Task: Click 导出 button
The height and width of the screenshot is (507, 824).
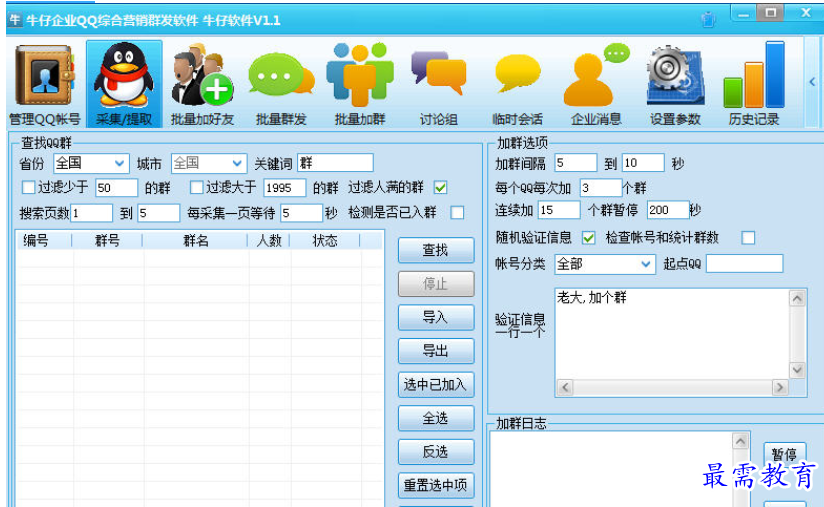Action: [x=436, y=351]
